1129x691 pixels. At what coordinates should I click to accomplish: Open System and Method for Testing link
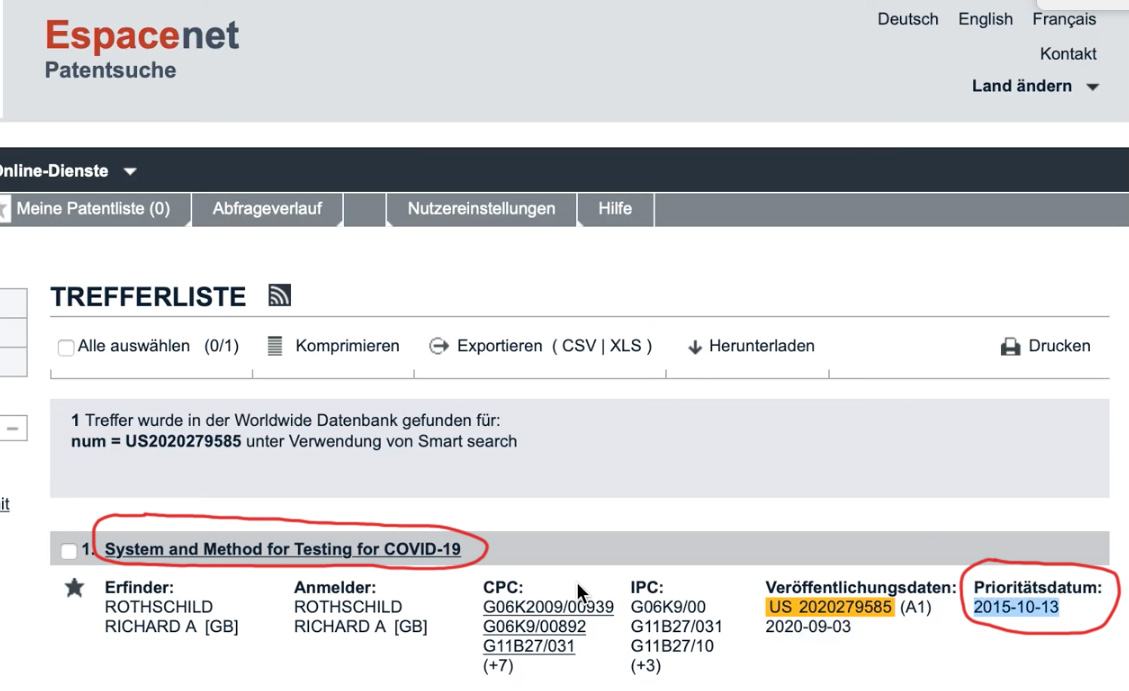(282, 549)
